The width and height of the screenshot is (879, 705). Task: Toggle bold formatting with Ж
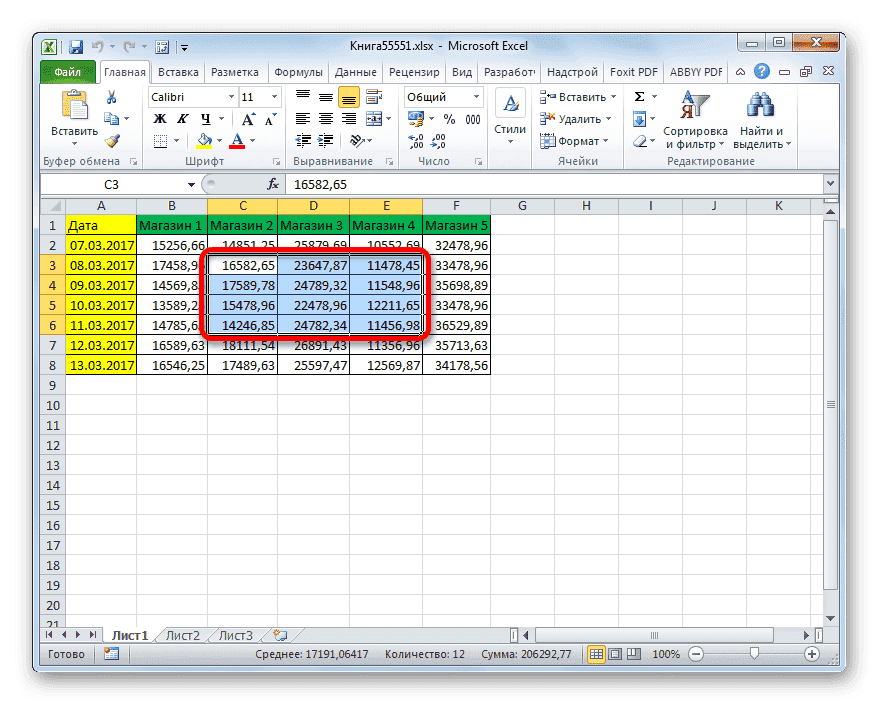(x=160, y=119)
